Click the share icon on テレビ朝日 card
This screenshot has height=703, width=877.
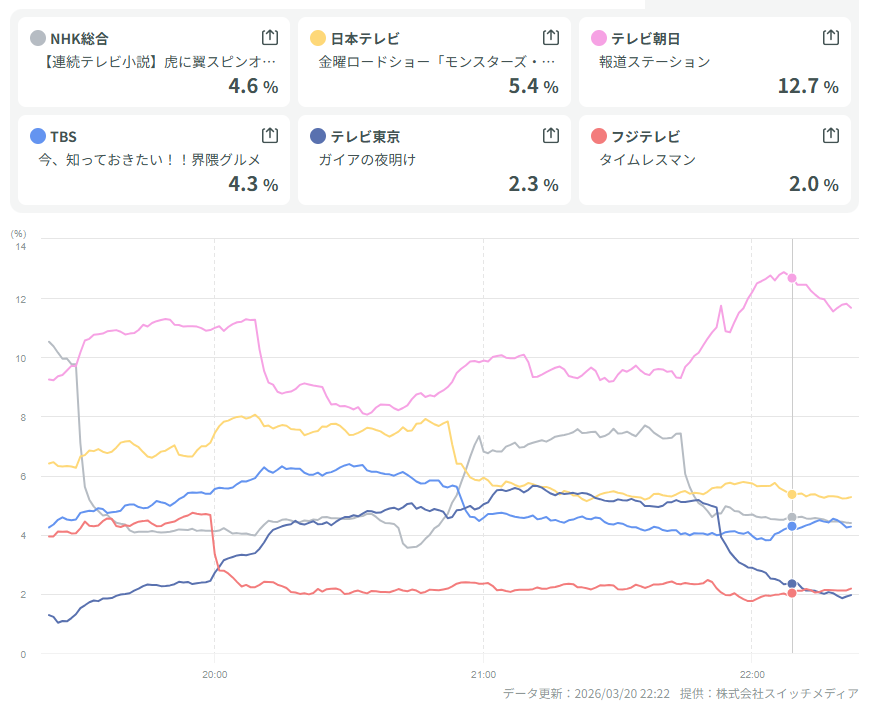click(x=830, y=37)
